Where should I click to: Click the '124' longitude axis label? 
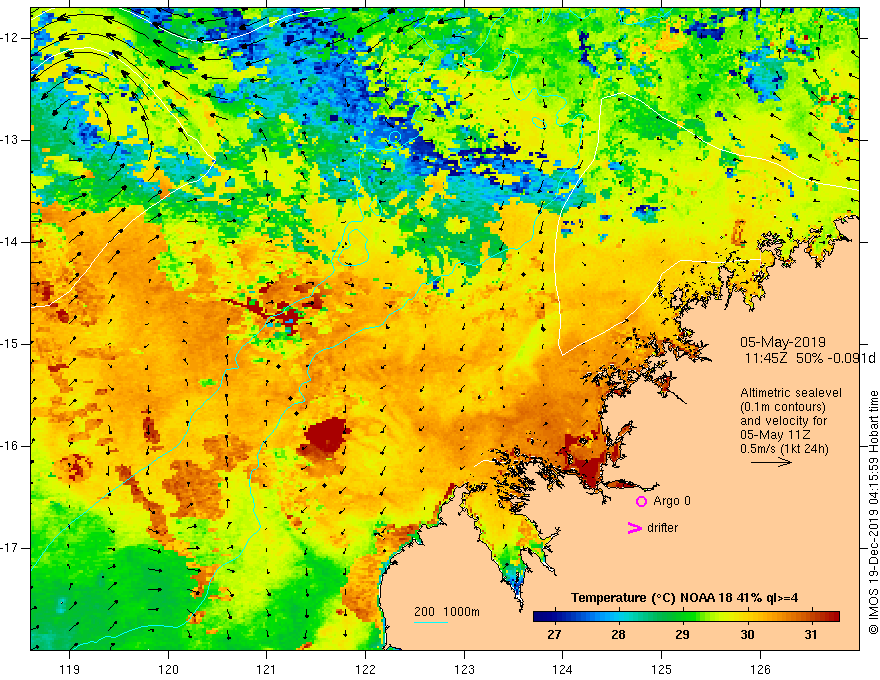[563, 669]
